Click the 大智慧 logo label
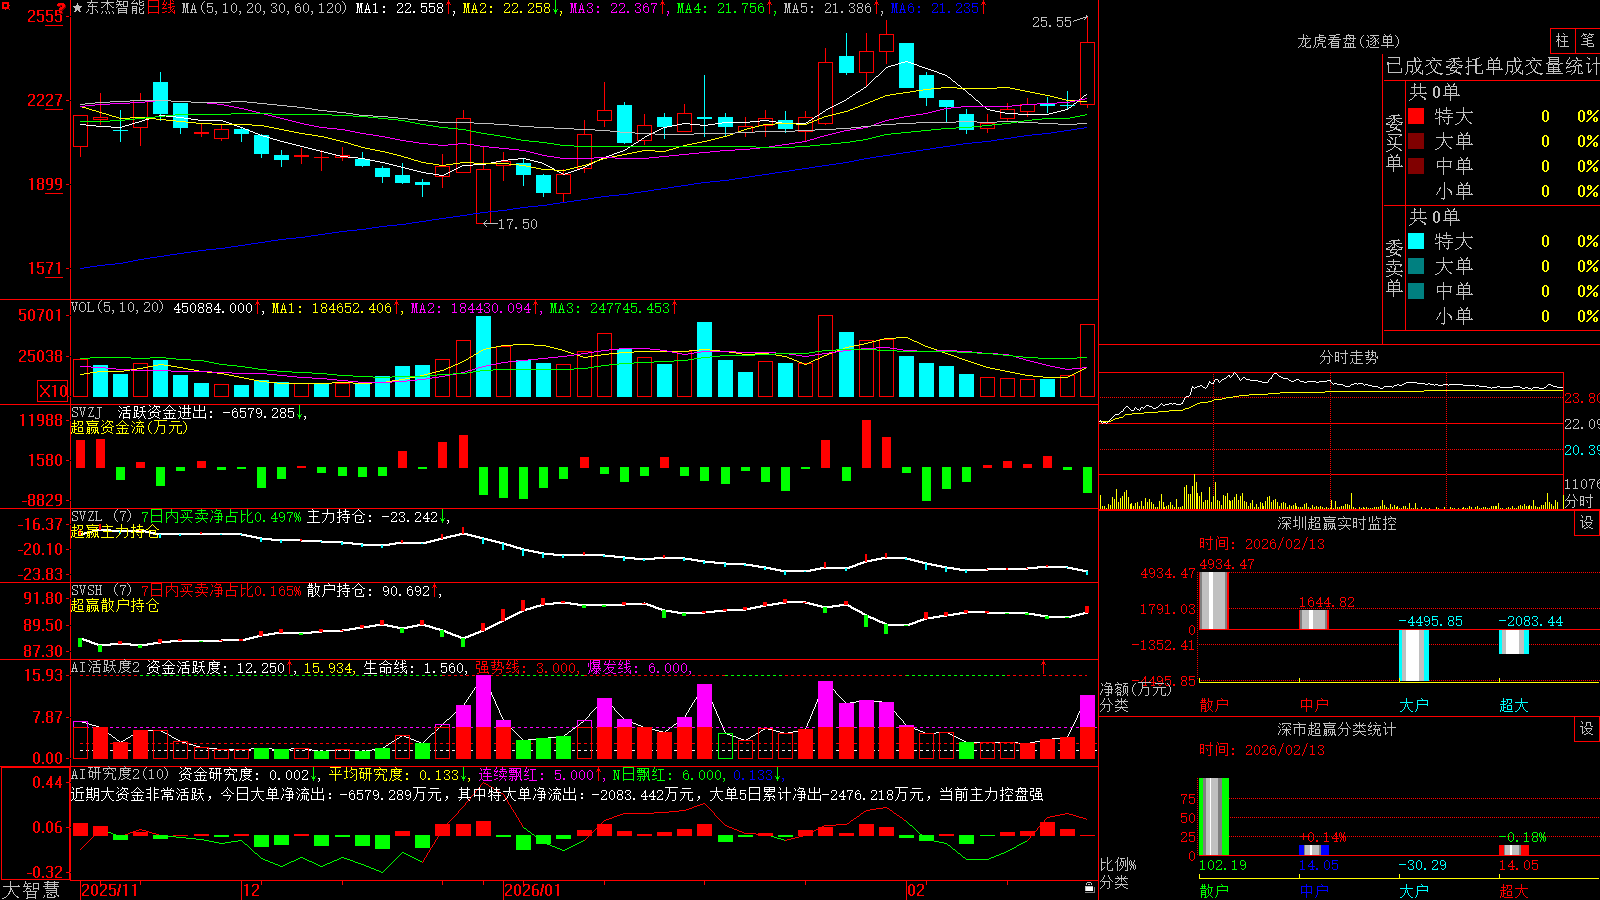Screen dimensions: 1600x900 click(x=31, y=889)
